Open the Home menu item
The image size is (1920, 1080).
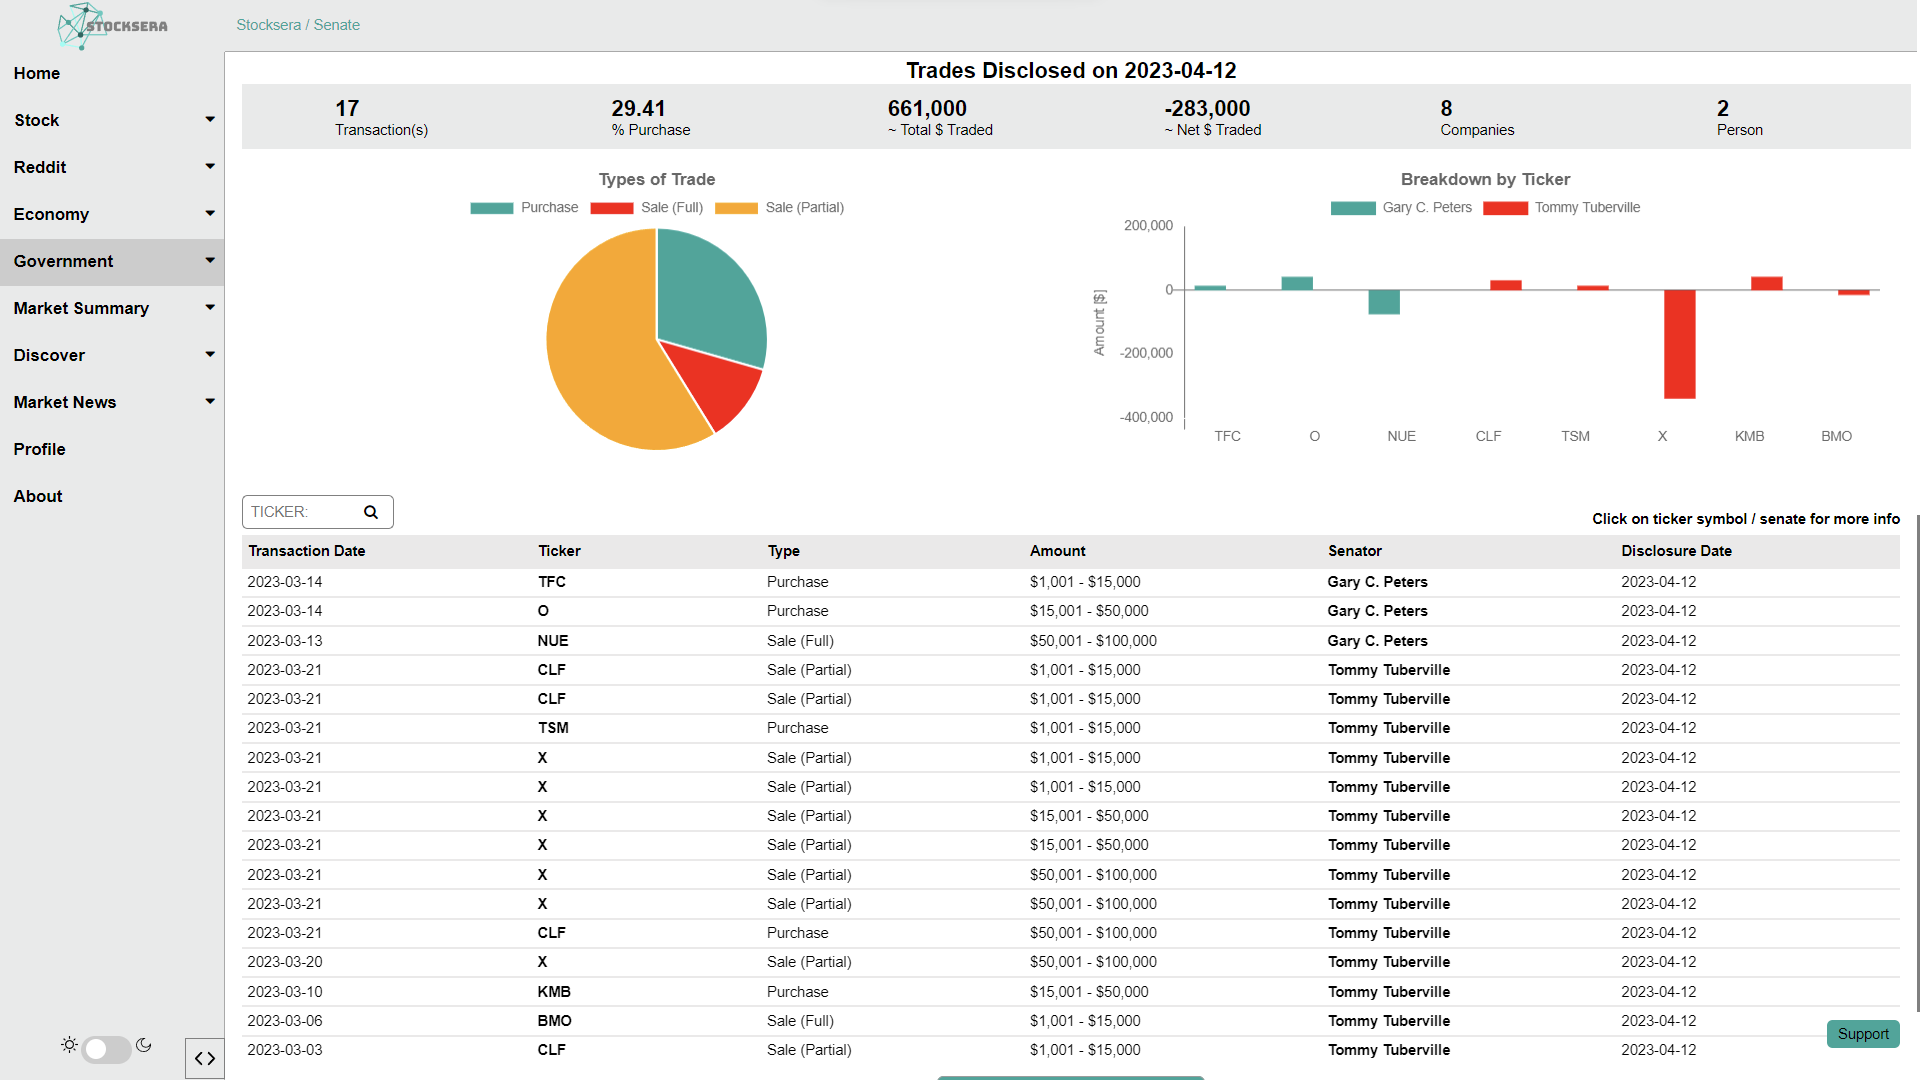tap(37, 73)
